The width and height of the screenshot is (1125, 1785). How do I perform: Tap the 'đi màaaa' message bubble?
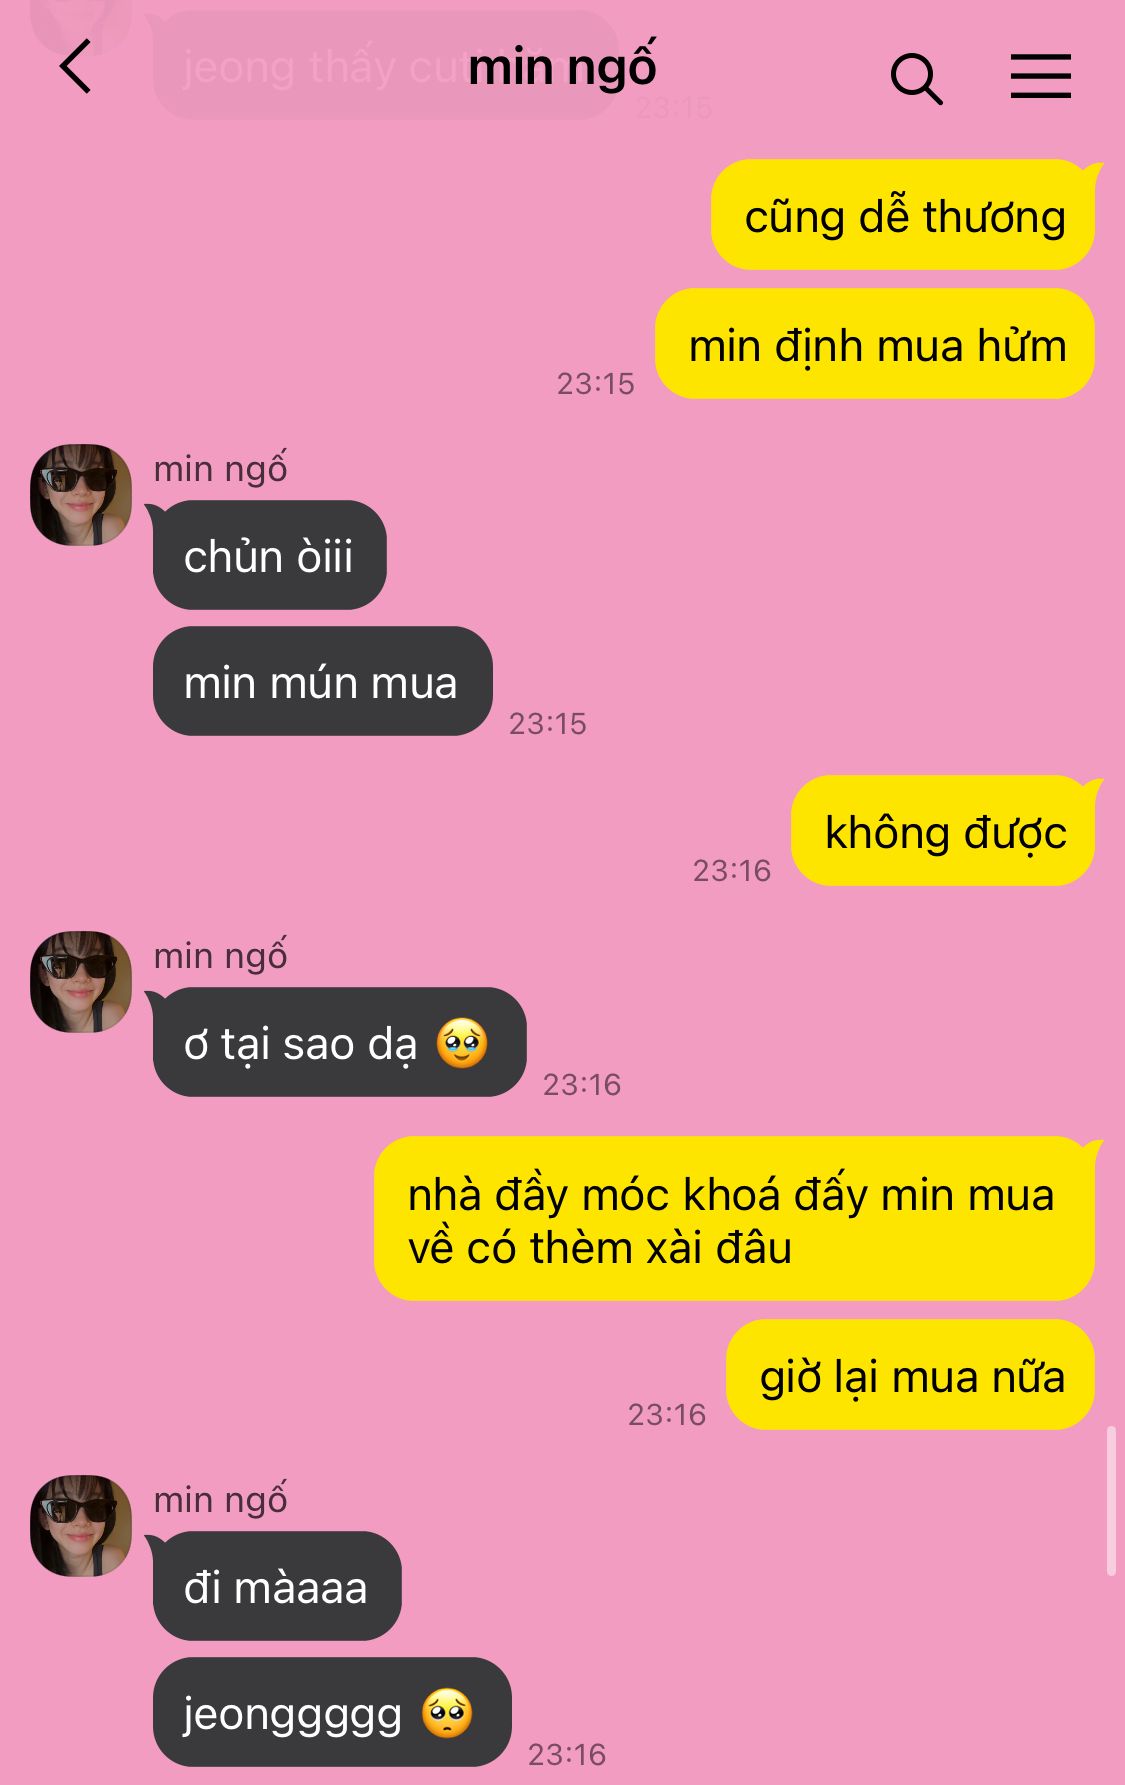coord(277,1586)
